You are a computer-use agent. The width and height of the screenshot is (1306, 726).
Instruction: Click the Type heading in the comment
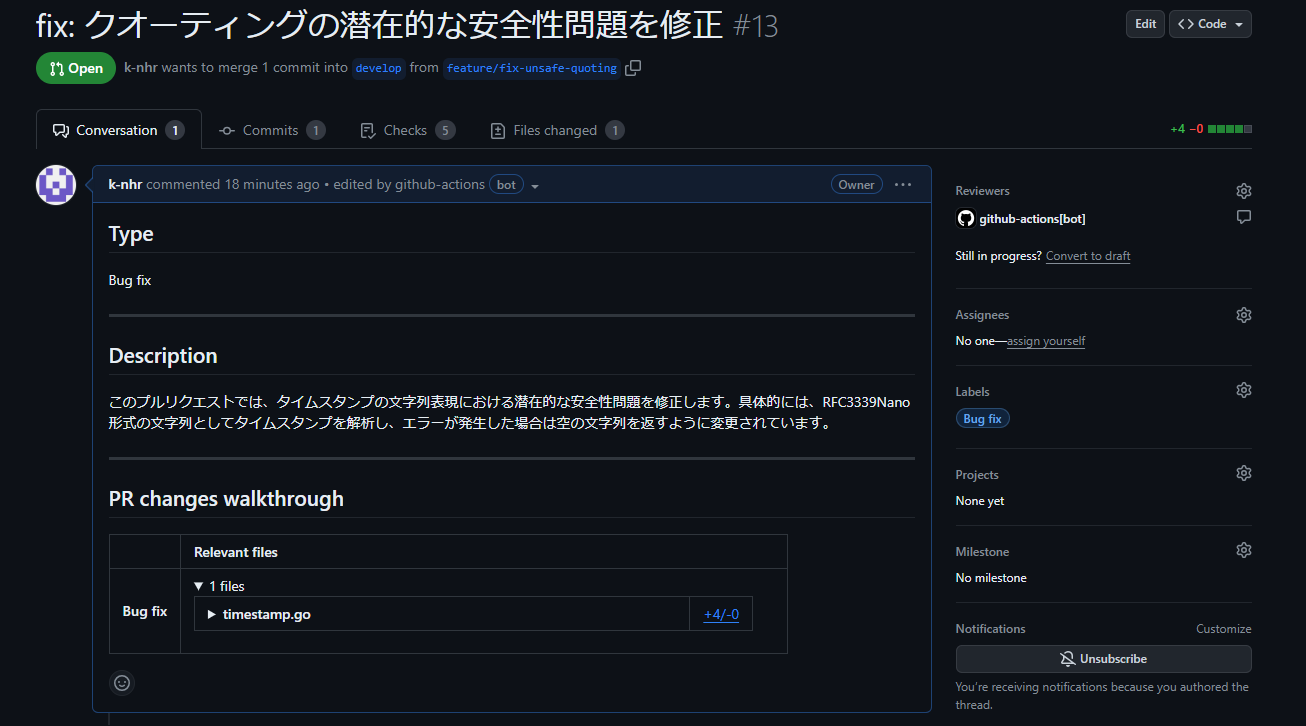click(131, 234)
